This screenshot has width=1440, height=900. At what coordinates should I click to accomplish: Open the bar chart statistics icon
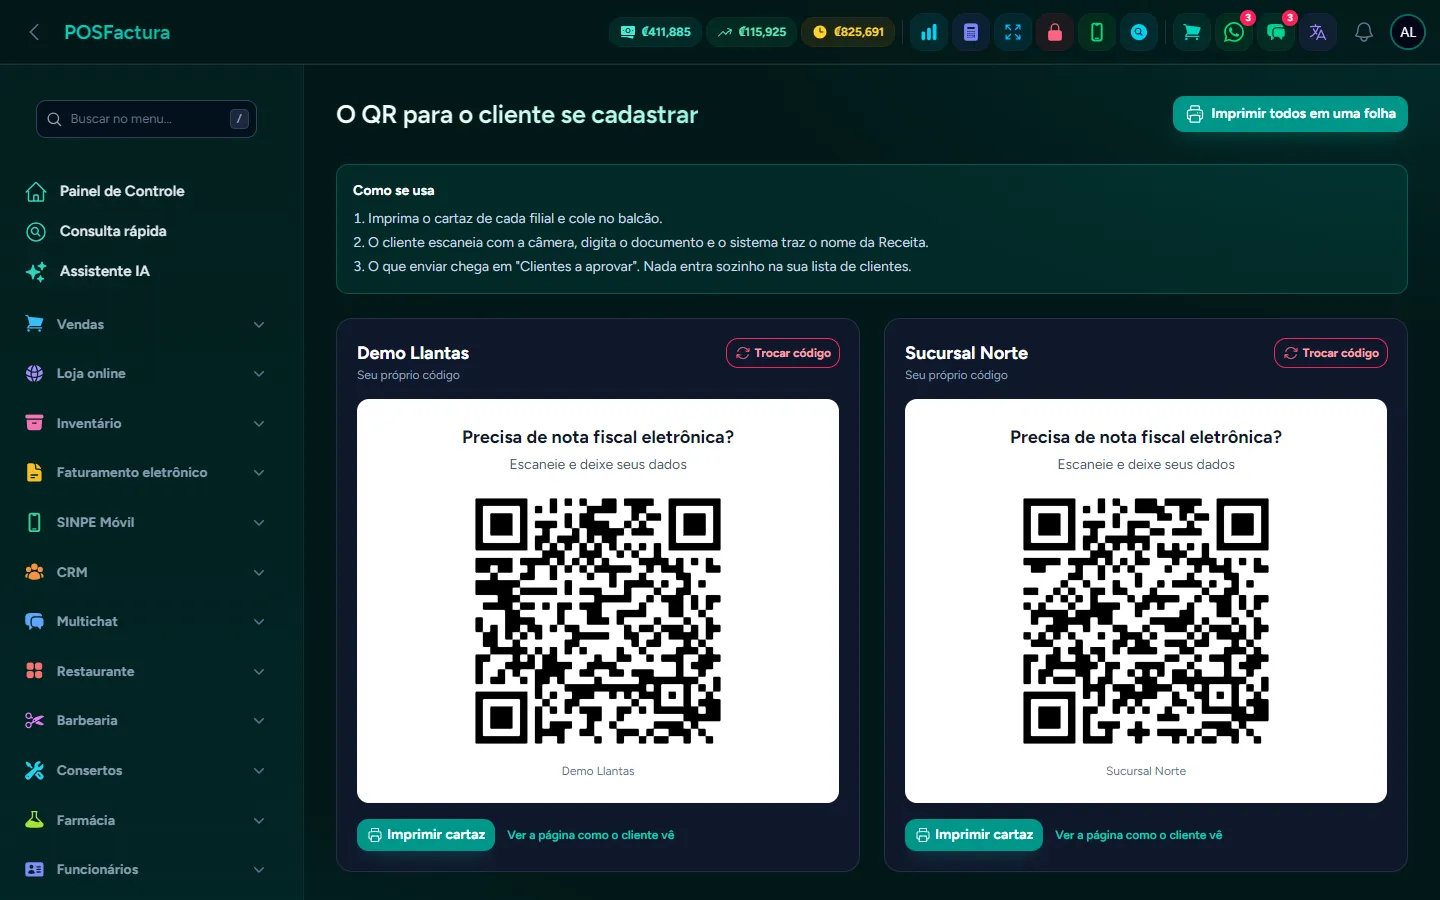pos(929,32)
